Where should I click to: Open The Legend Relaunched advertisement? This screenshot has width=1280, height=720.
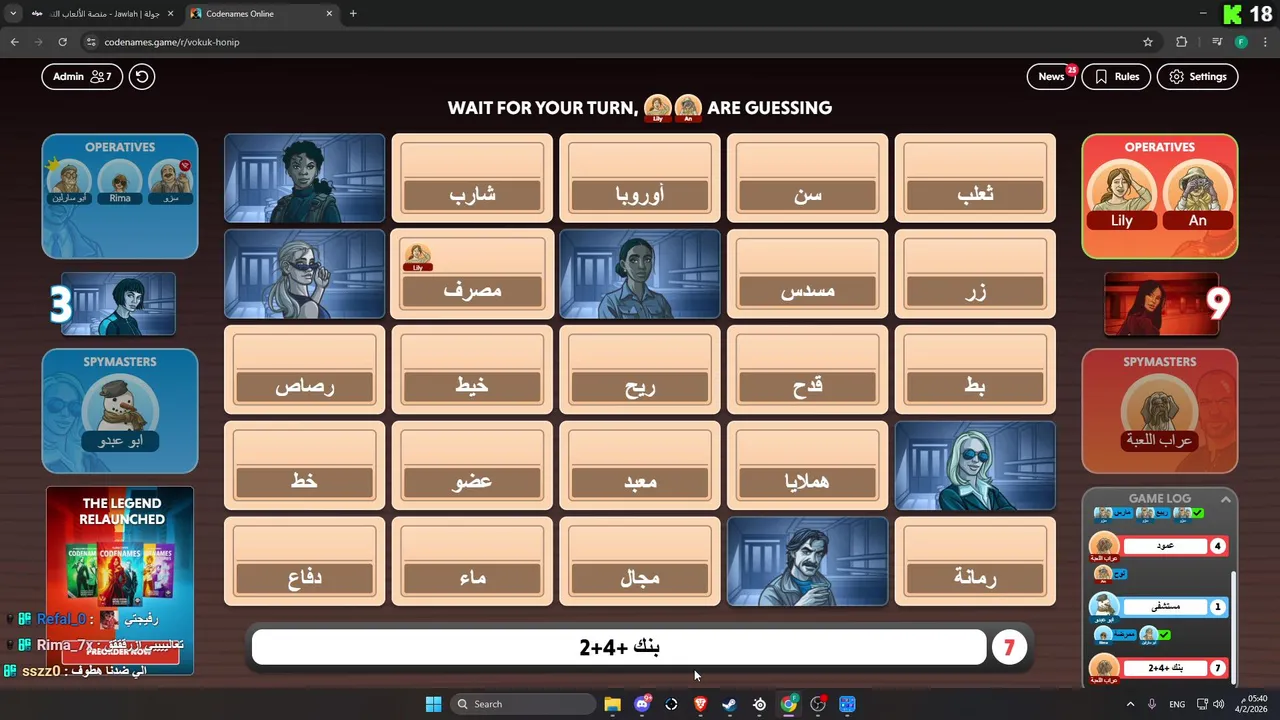(120, 580)
